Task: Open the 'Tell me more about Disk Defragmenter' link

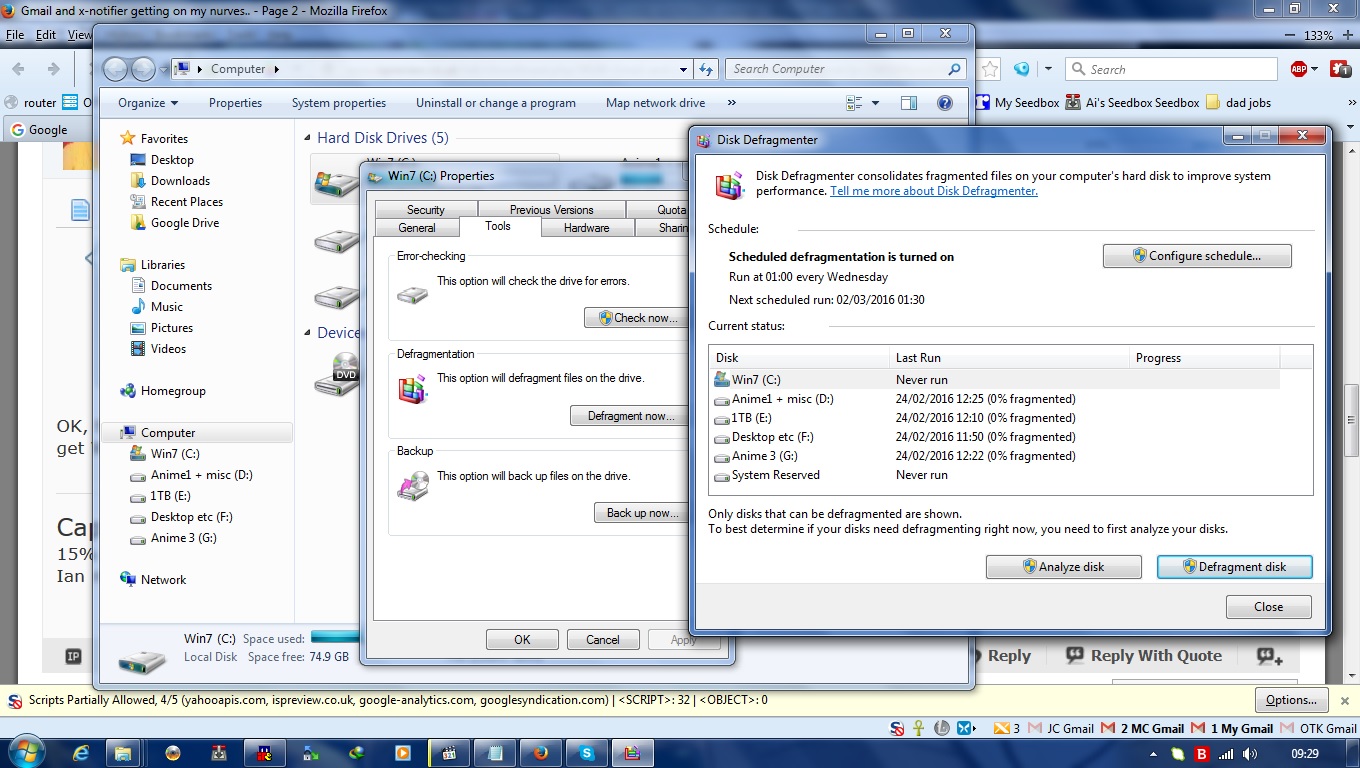Action: [933, 191]
